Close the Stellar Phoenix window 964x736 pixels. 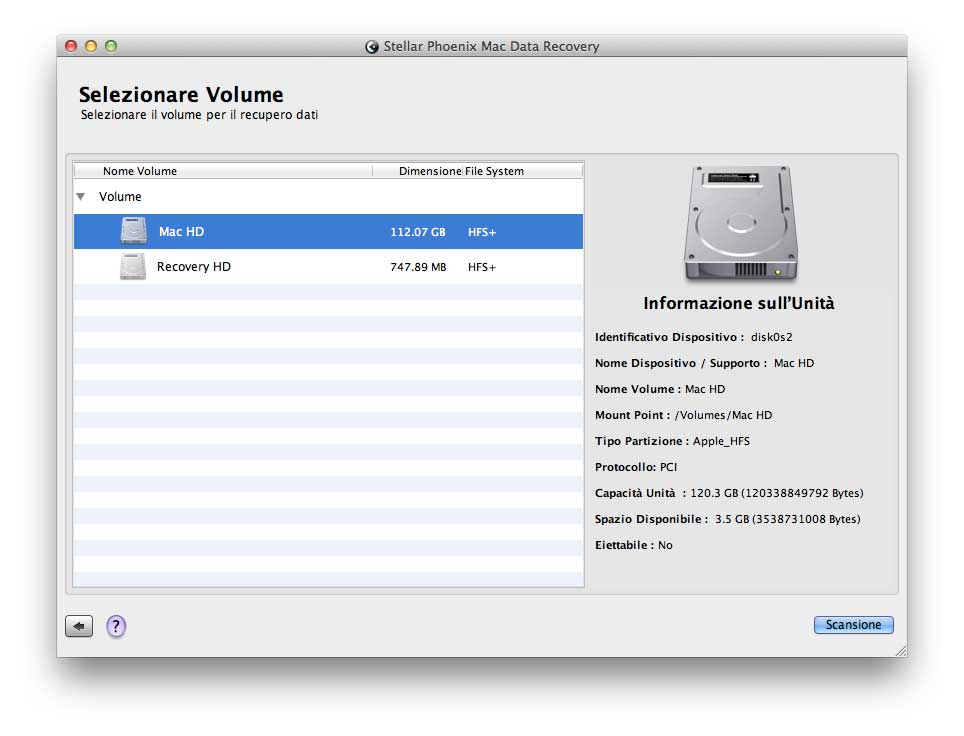[x=71, y=46]
